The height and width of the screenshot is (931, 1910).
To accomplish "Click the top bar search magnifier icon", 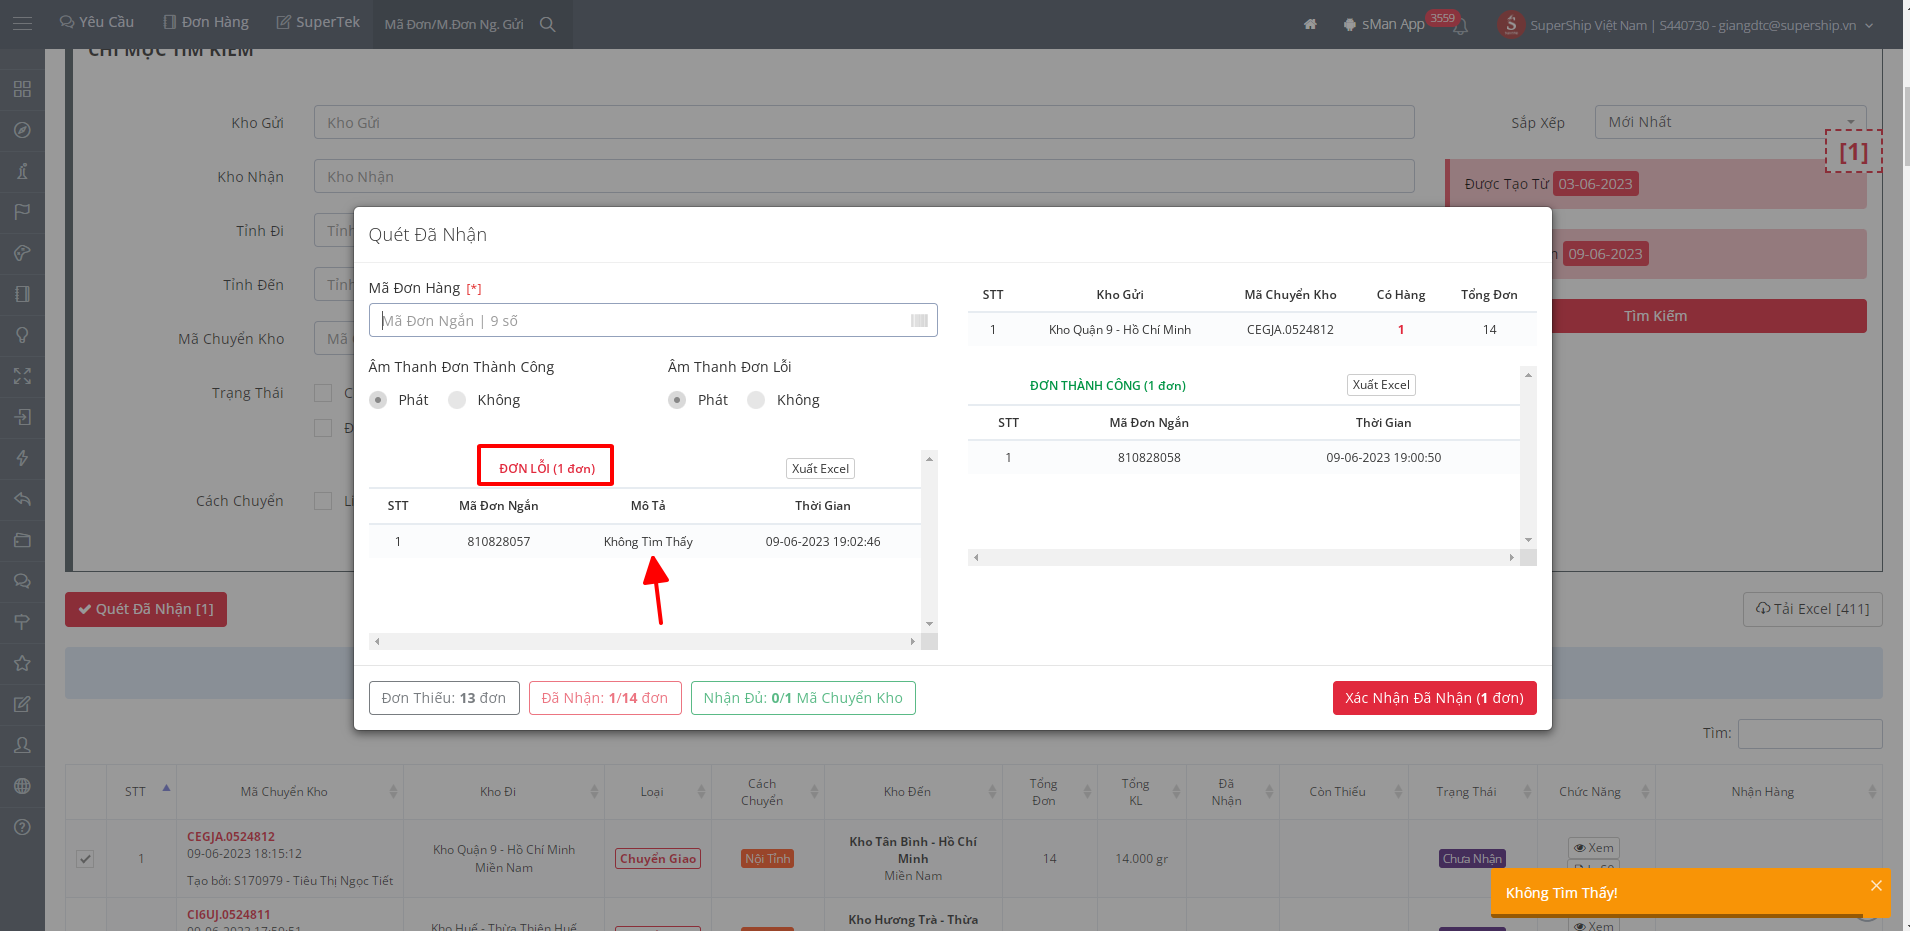I will pyautogui.click(x=548, y=24).
